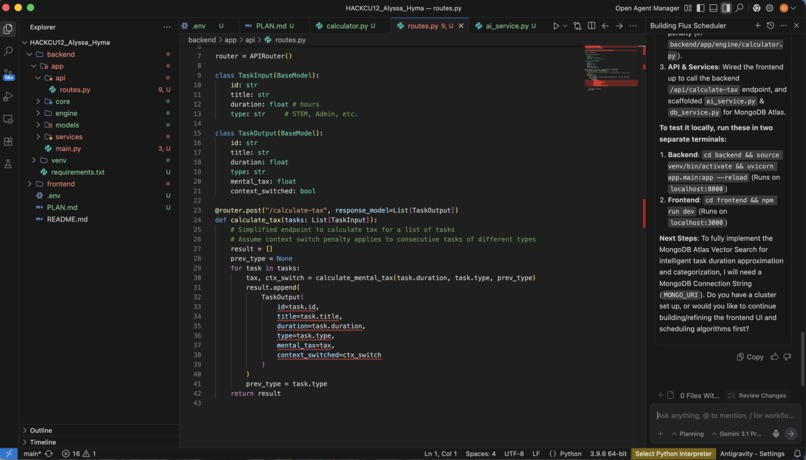
Task: Click the Ask anything chat input field
Action: click(x=725, y=415)
